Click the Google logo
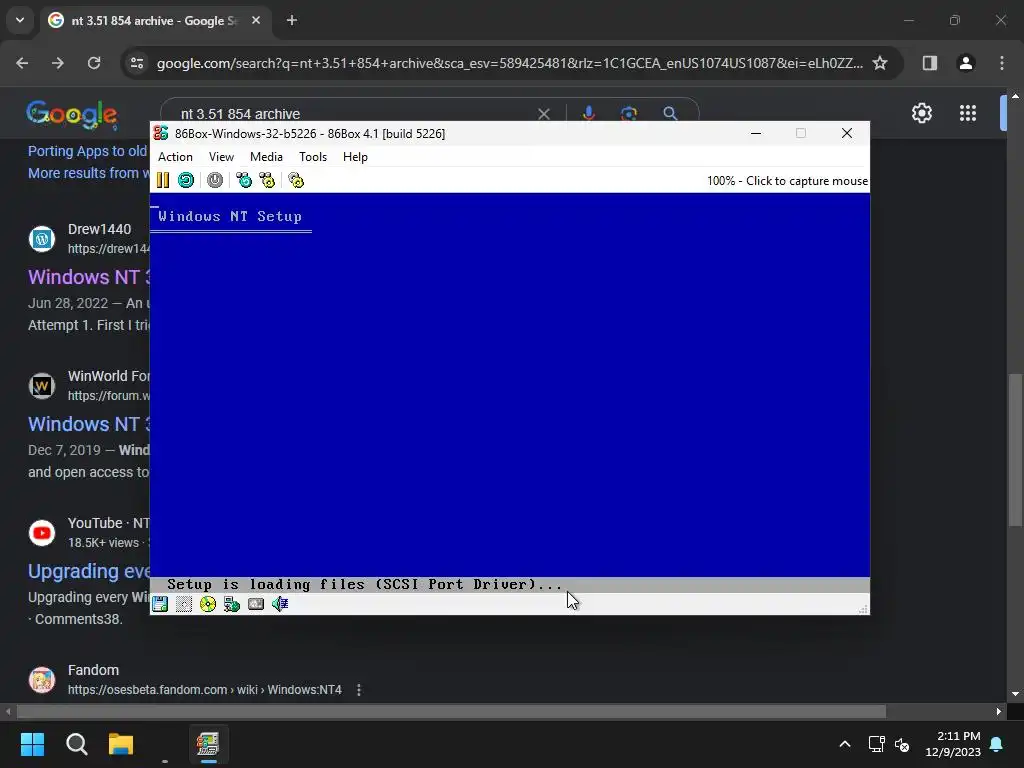The image size is (1024, 768). [72, 114]
